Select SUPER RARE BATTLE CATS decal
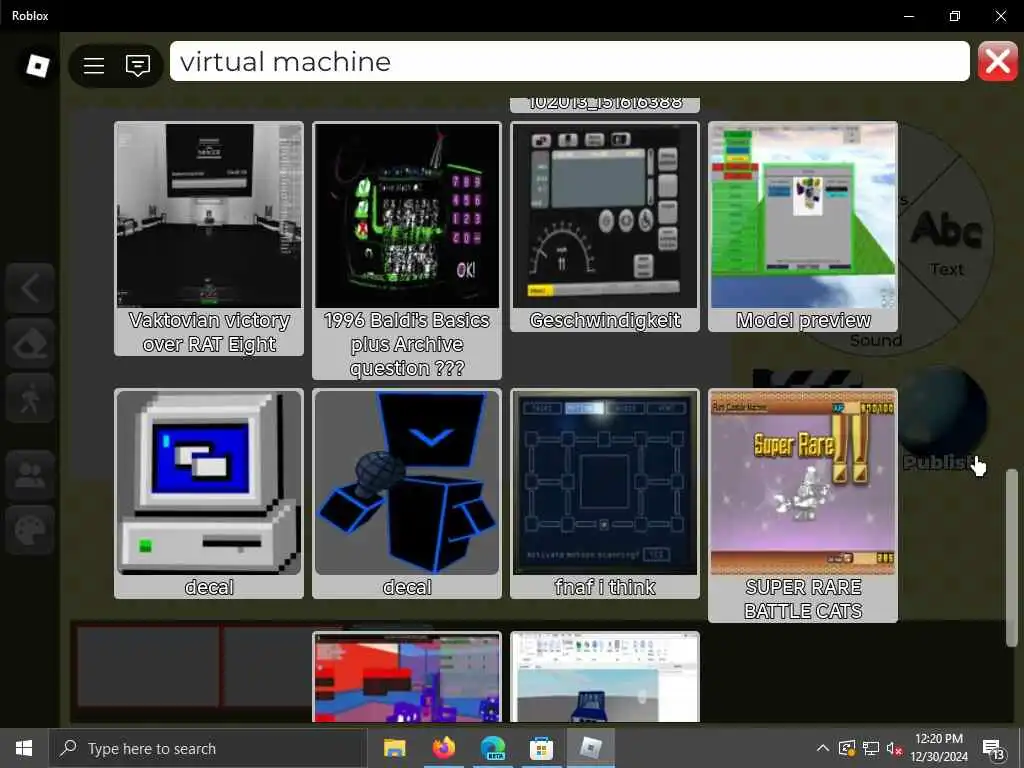This screenshot has width=1024, height=768. click(803, 505)
